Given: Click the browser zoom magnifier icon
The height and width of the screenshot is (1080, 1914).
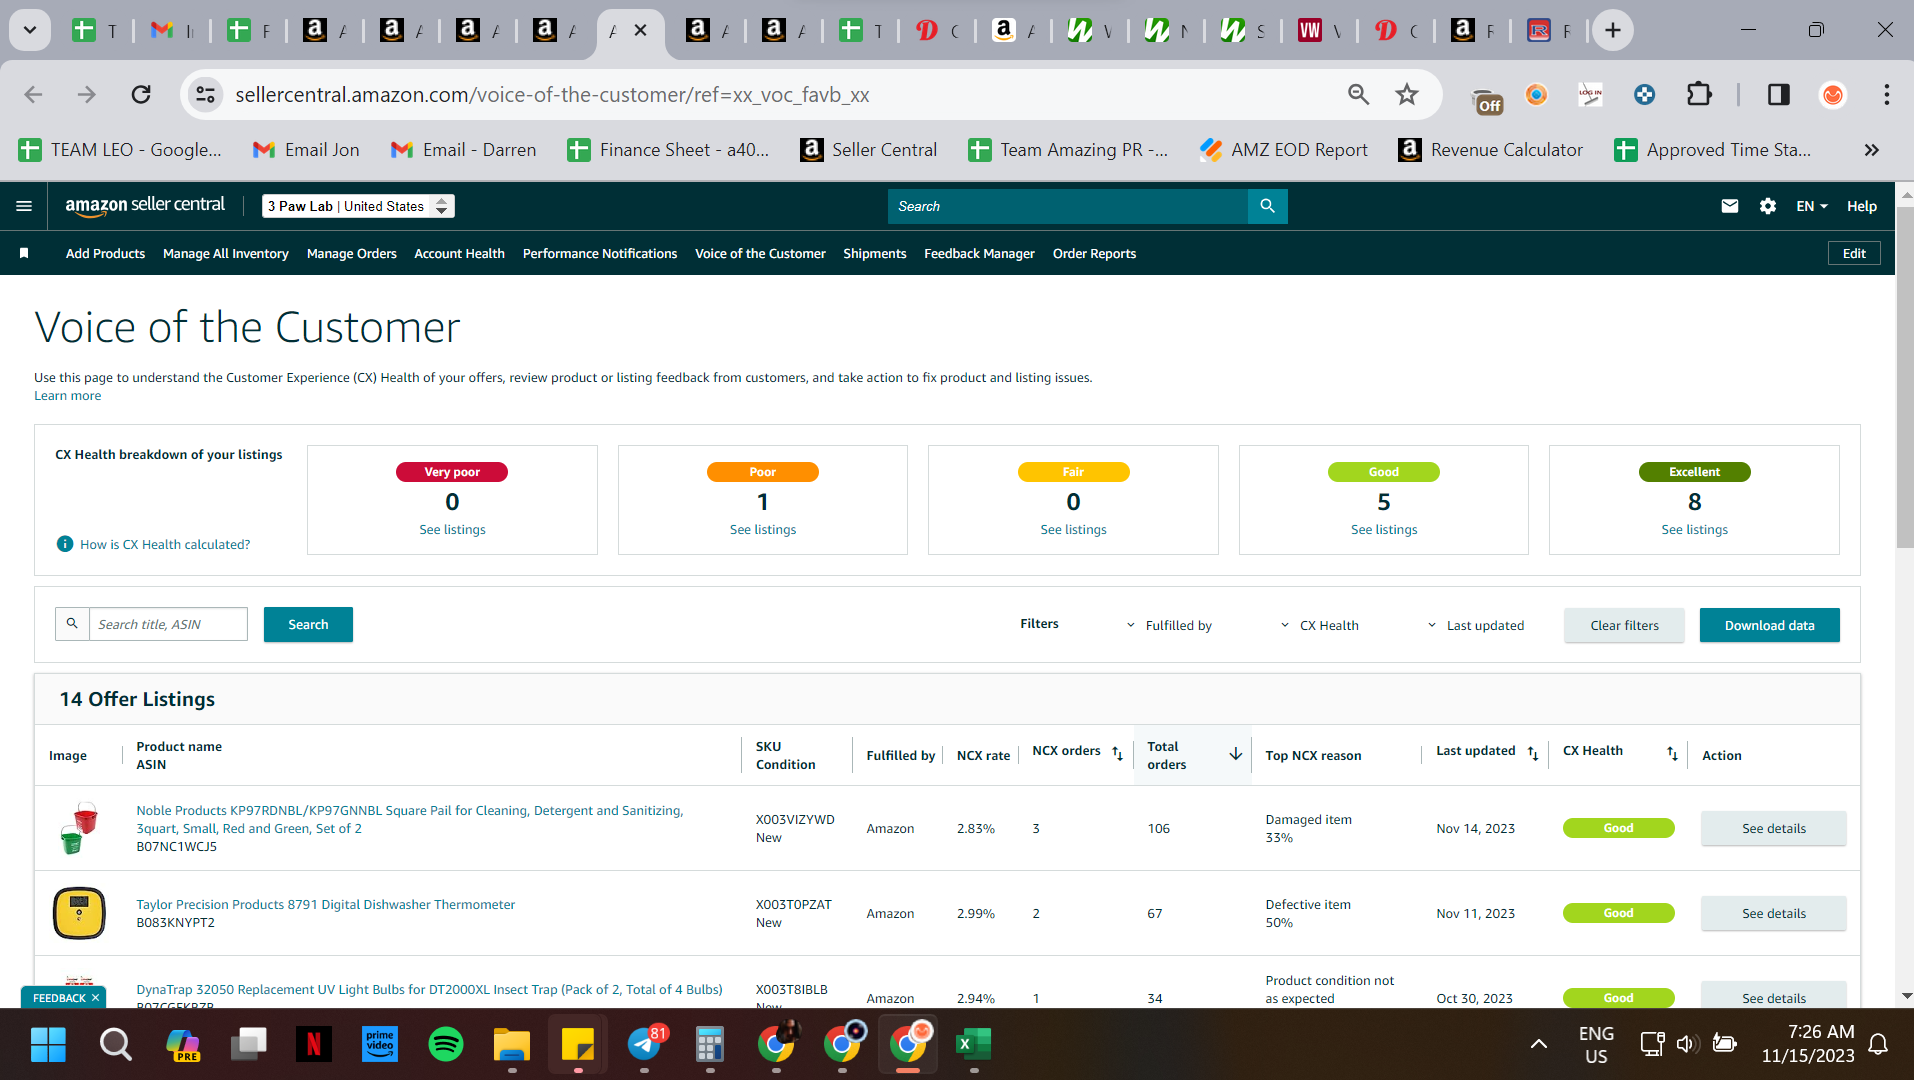Looking at the screenshot, I should pos(1358,94).
